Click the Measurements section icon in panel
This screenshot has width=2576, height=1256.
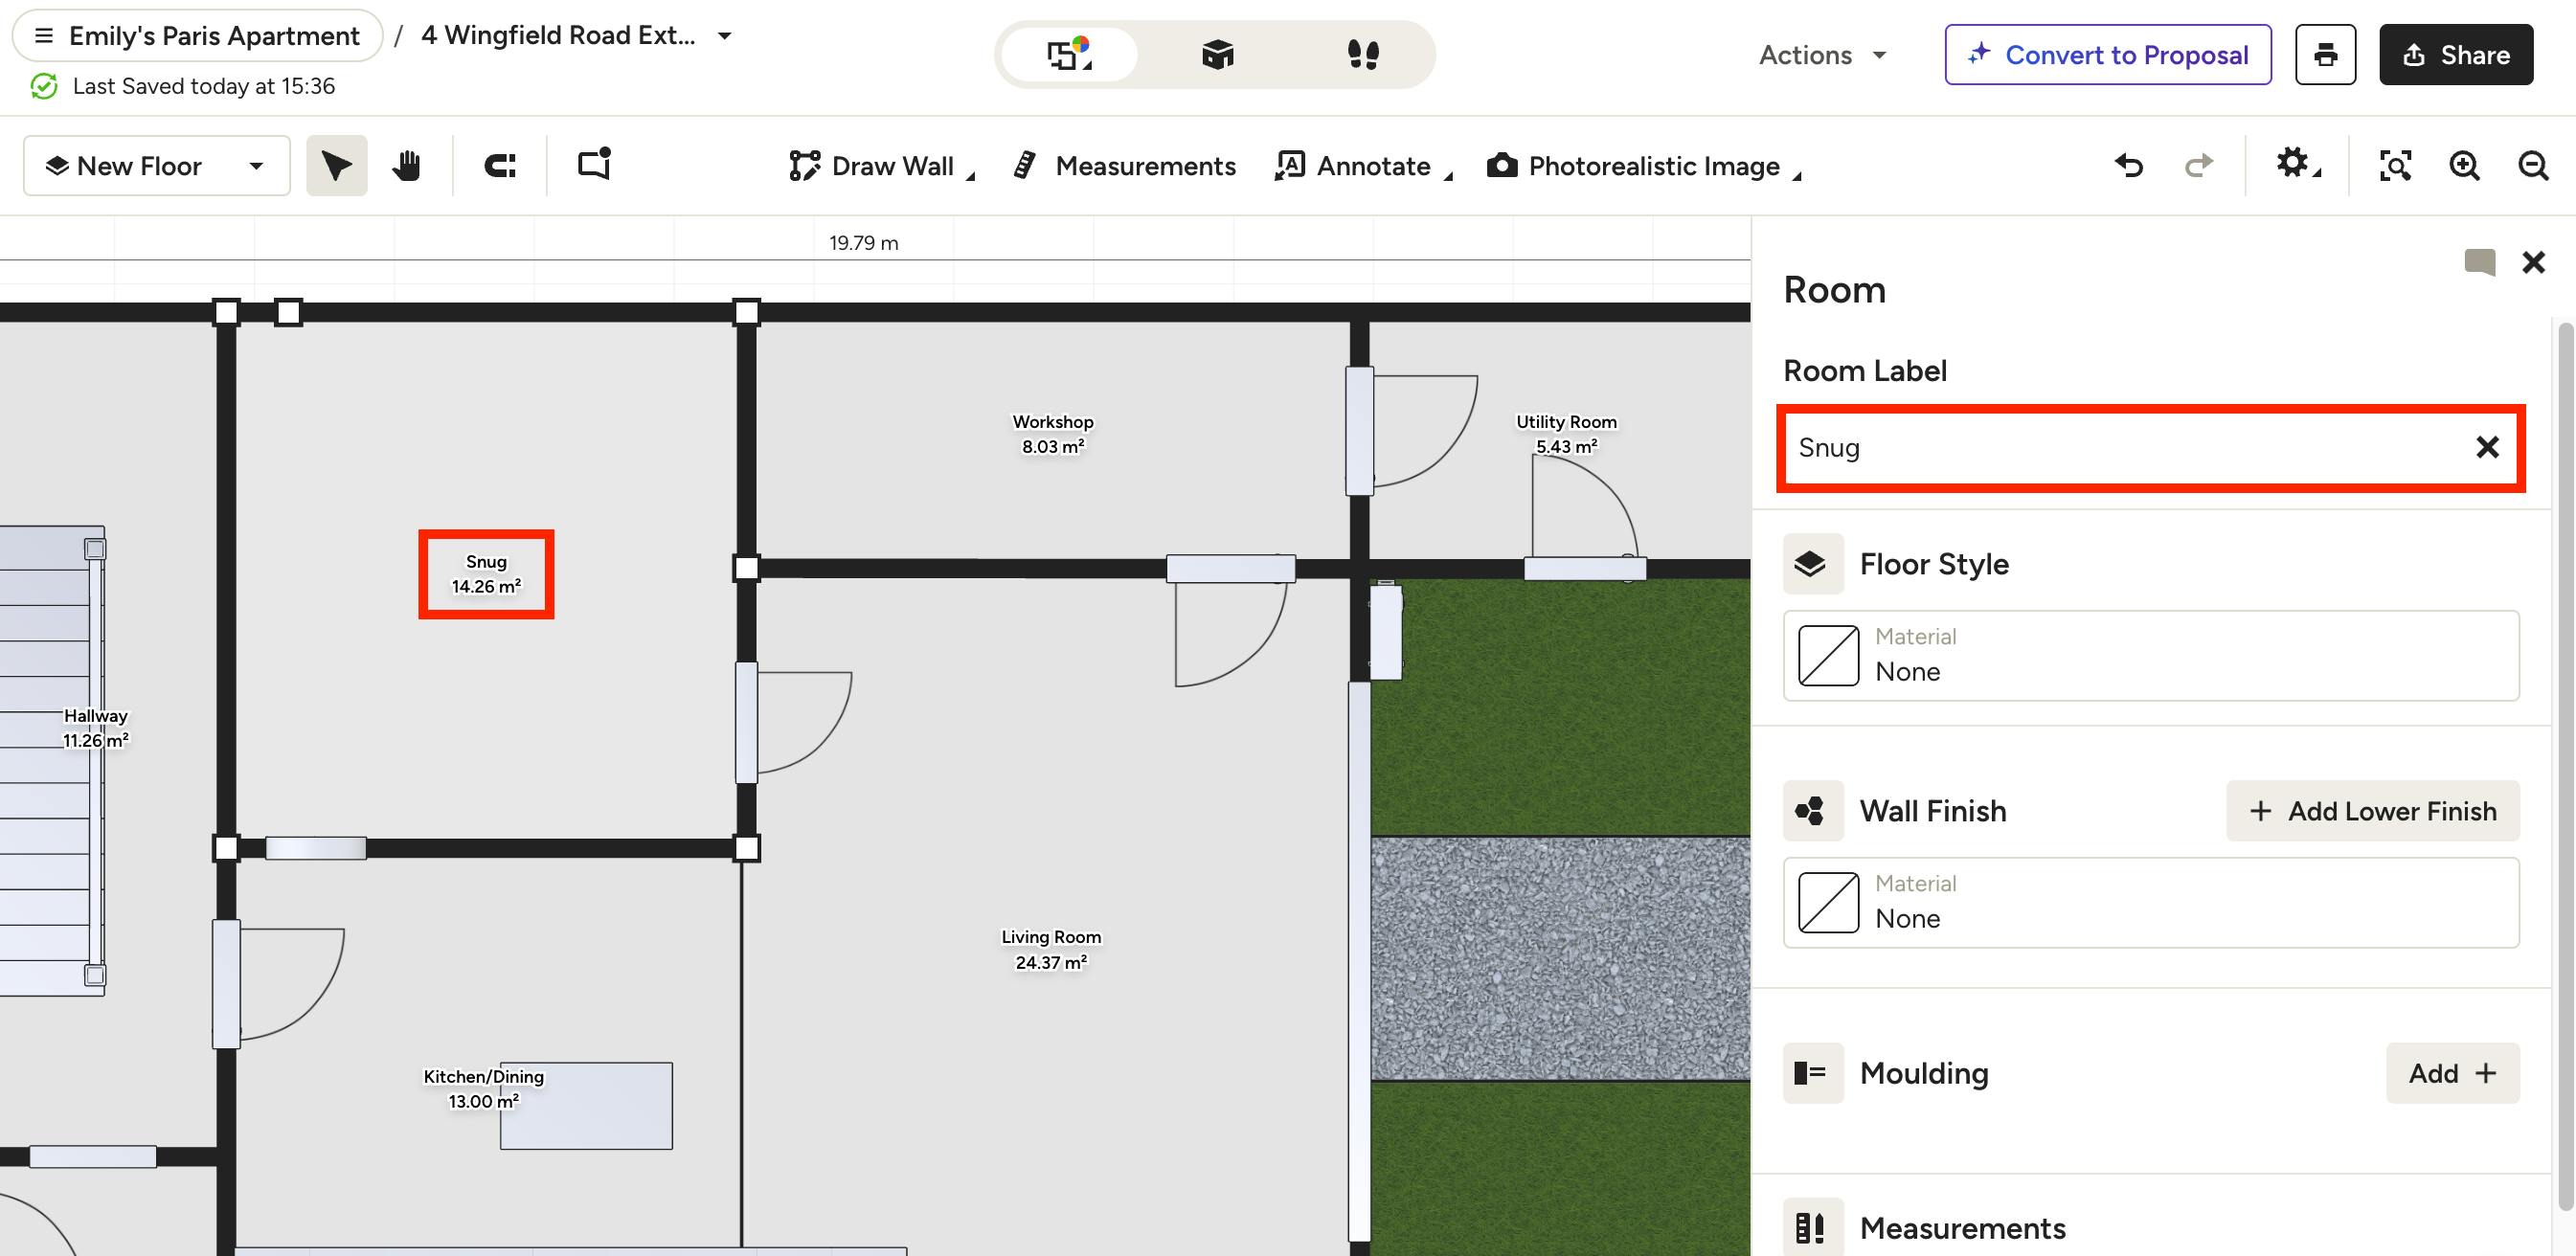(x=1813, y=1227)
